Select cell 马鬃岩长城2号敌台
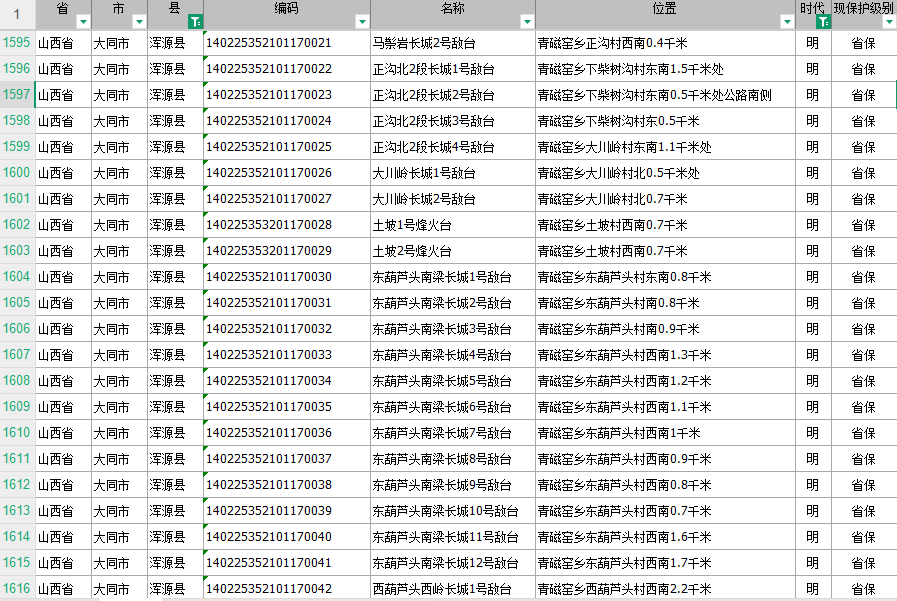 (453, 43)
